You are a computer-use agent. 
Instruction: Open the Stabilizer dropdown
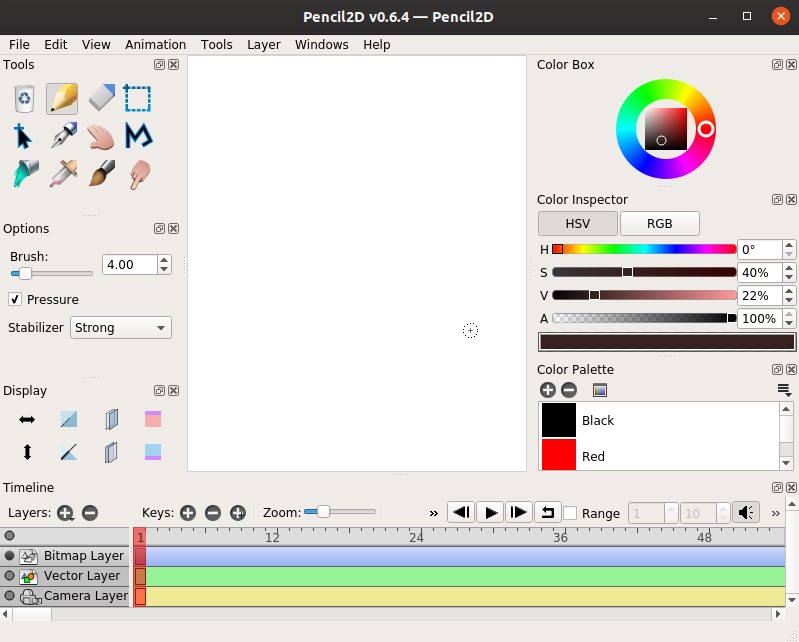120,327
